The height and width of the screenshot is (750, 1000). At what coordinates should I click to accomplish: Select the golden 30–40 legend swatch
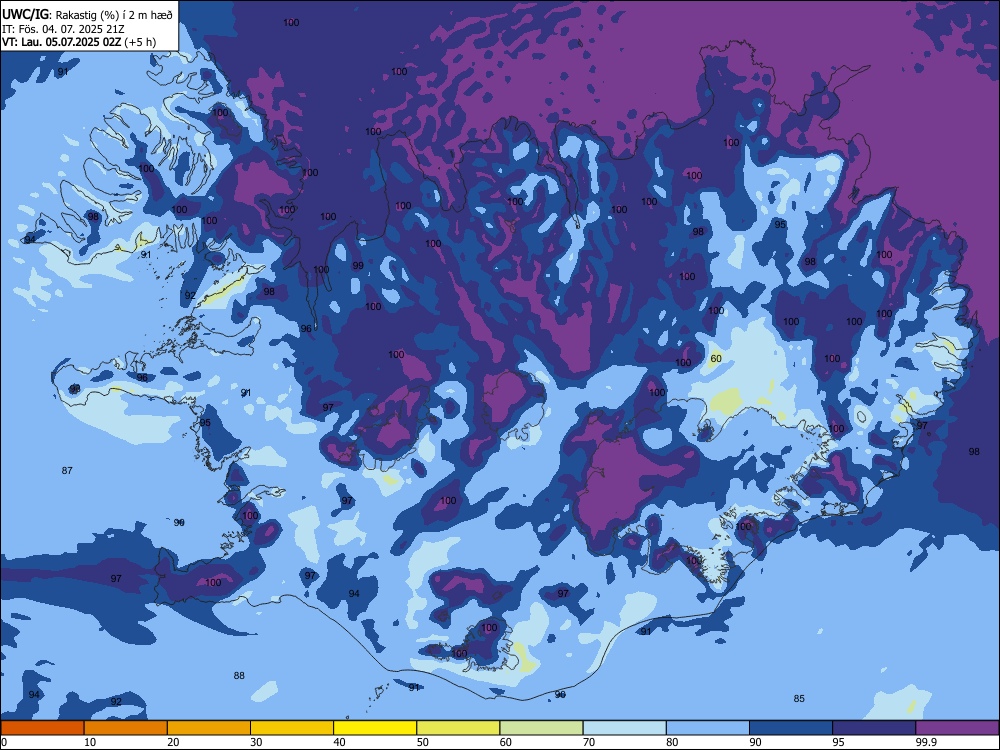coord(292,727)
